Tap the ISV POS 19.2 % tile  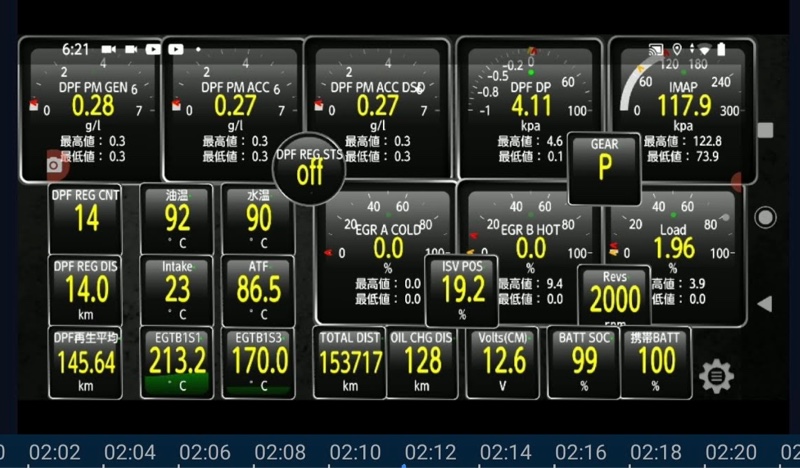462,290
